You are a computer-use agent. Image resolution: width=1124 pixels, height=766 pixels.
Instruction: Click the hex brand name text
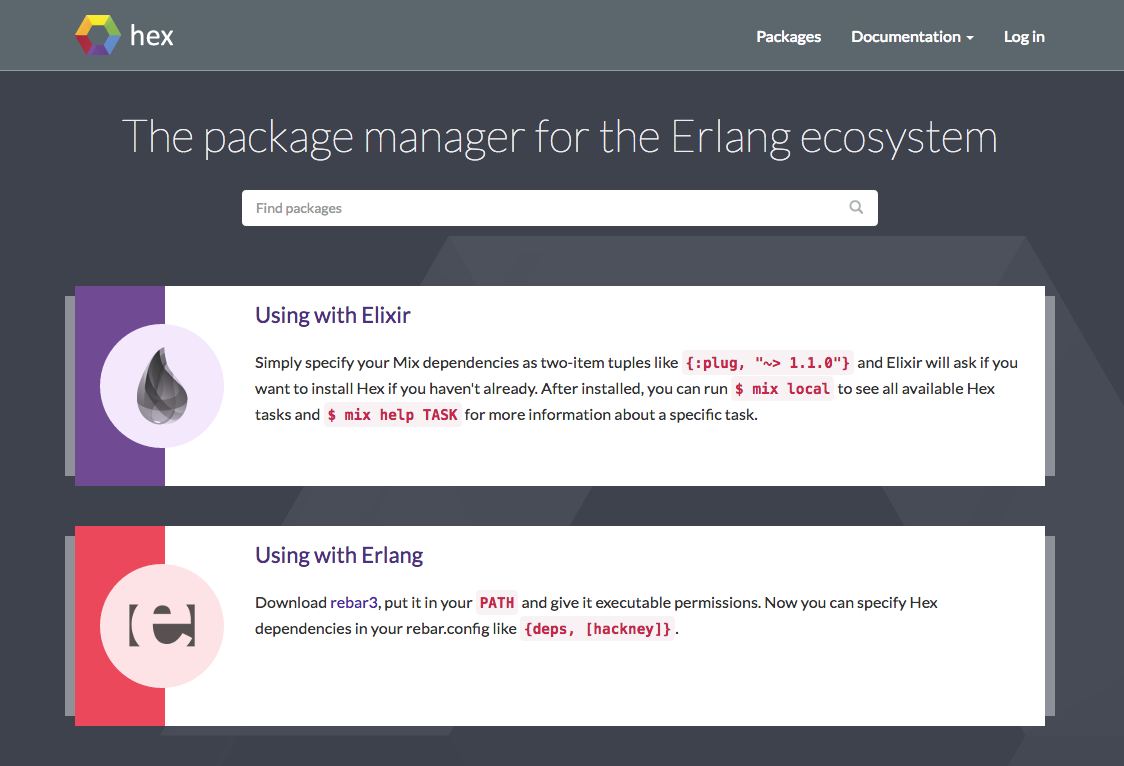(x=151, y=36)
